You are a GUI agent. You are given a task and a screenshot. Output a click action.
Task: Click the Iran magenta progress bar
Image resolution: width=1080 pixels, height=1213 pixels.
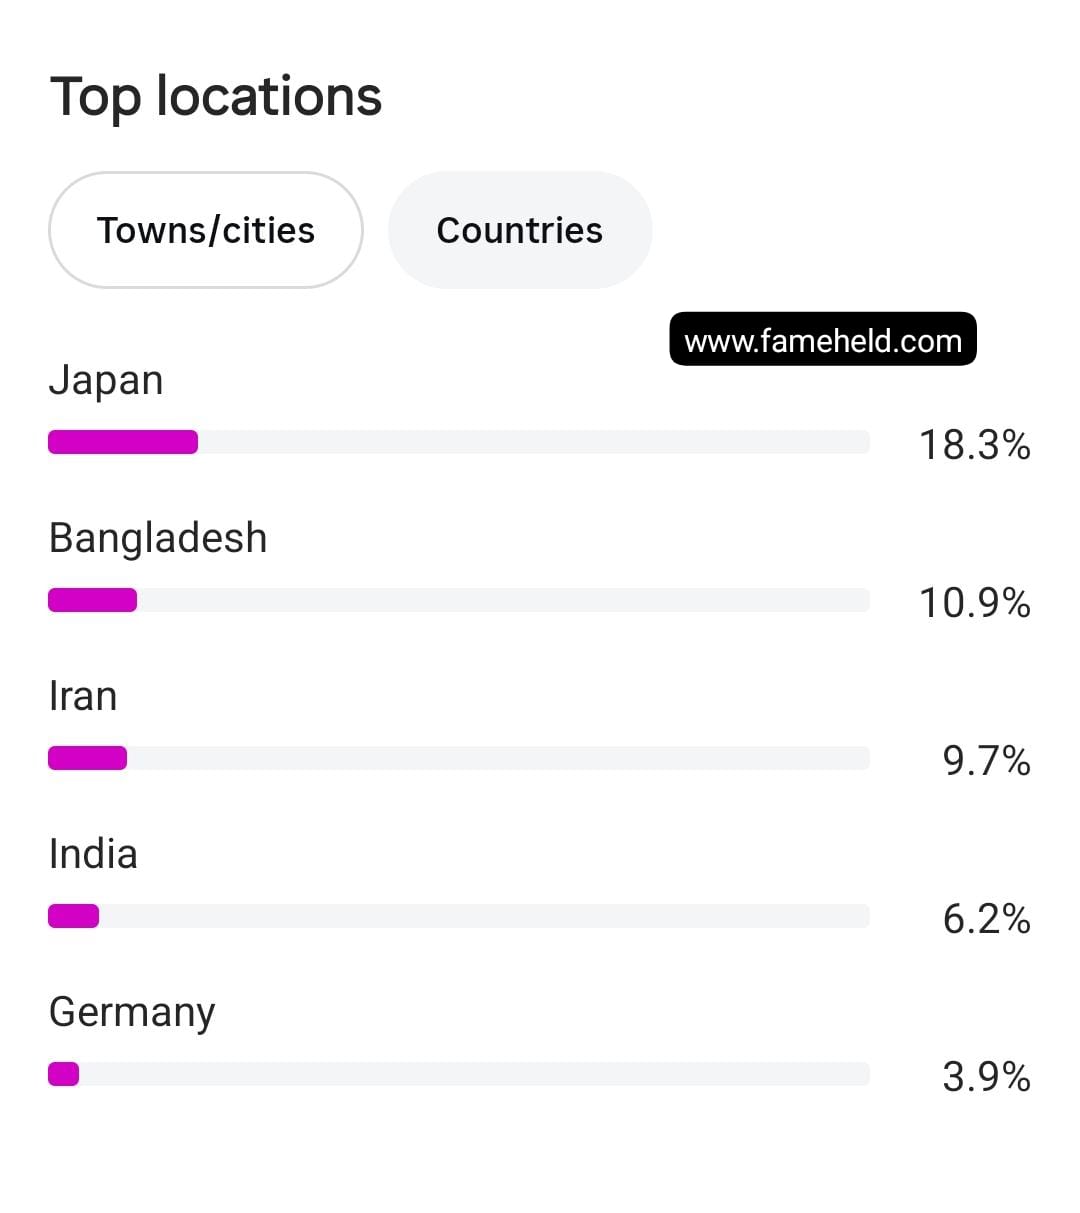[87, 758]
